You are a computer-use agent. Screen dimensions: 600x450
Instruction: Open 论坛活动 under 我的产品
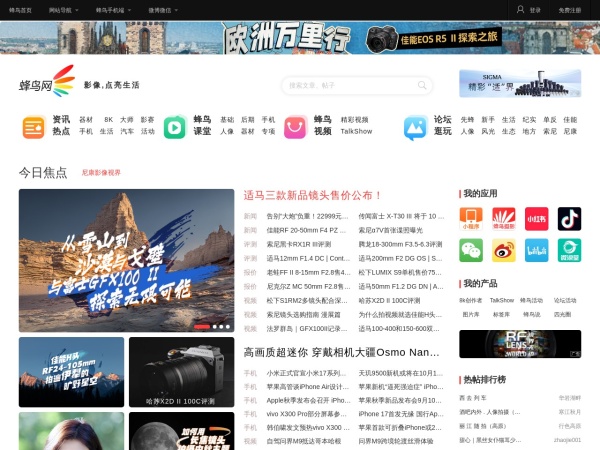coord(565,300)
